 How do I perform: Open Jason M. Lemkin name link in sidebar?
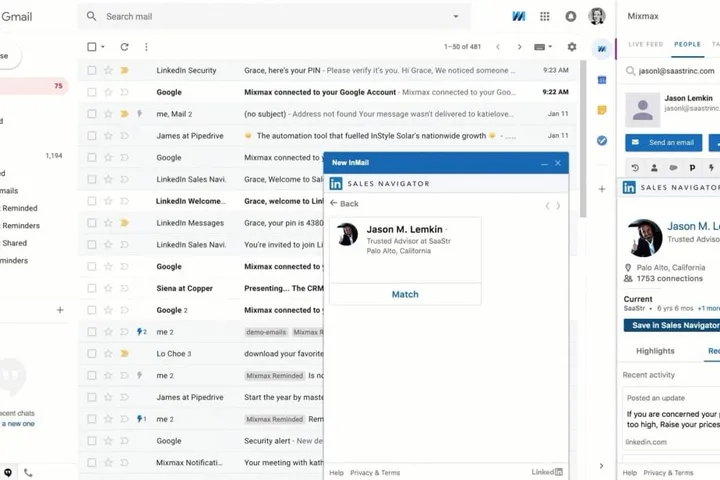tap(693, 226)
